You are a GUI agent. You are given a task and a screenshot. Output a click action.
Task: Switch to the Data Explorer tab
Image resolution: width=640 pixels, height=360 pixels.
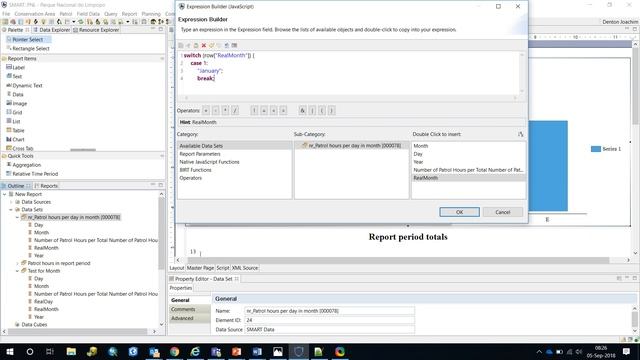point(52,30)
